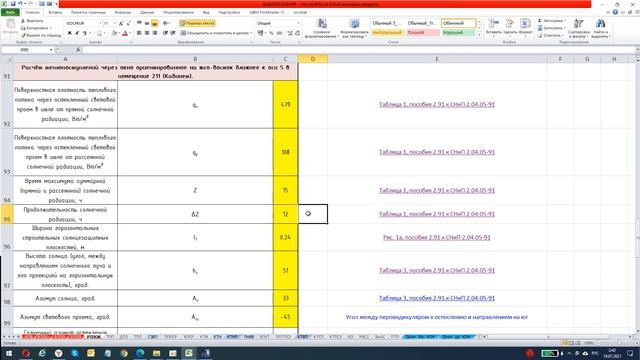Switch to Данные ribbon tab
Screen dimensions: 640x360
point(147,12)
